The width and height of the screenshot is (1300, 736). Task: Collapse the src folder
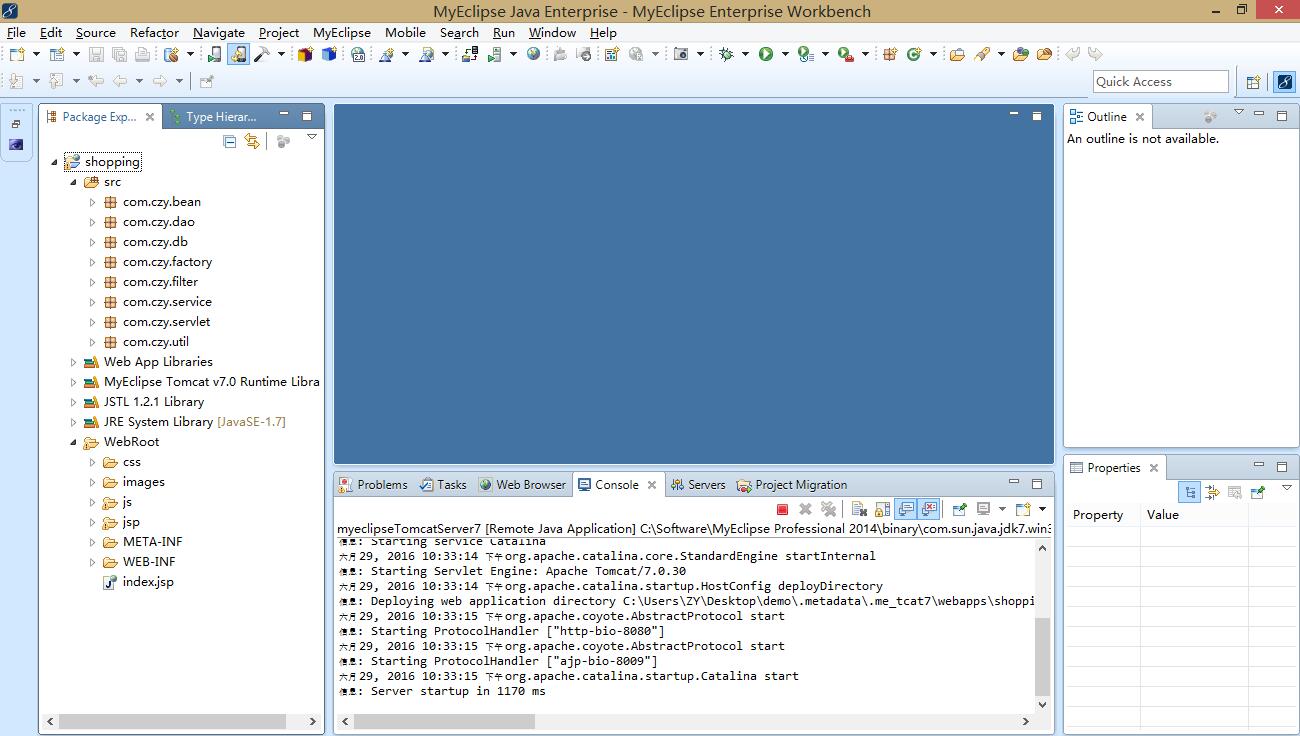tap(73, 182)
